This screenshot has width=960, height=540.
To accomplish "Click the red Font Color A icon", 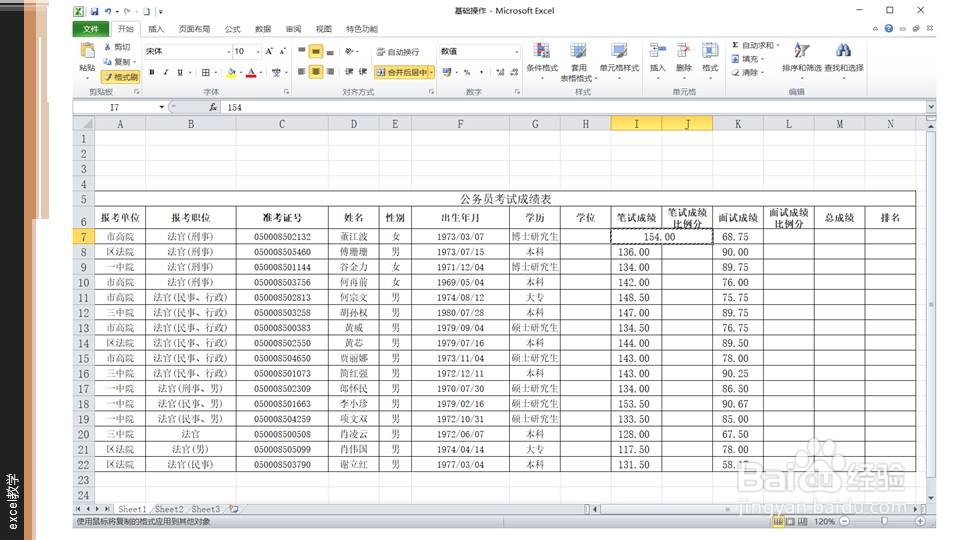I will coord(251,72).
